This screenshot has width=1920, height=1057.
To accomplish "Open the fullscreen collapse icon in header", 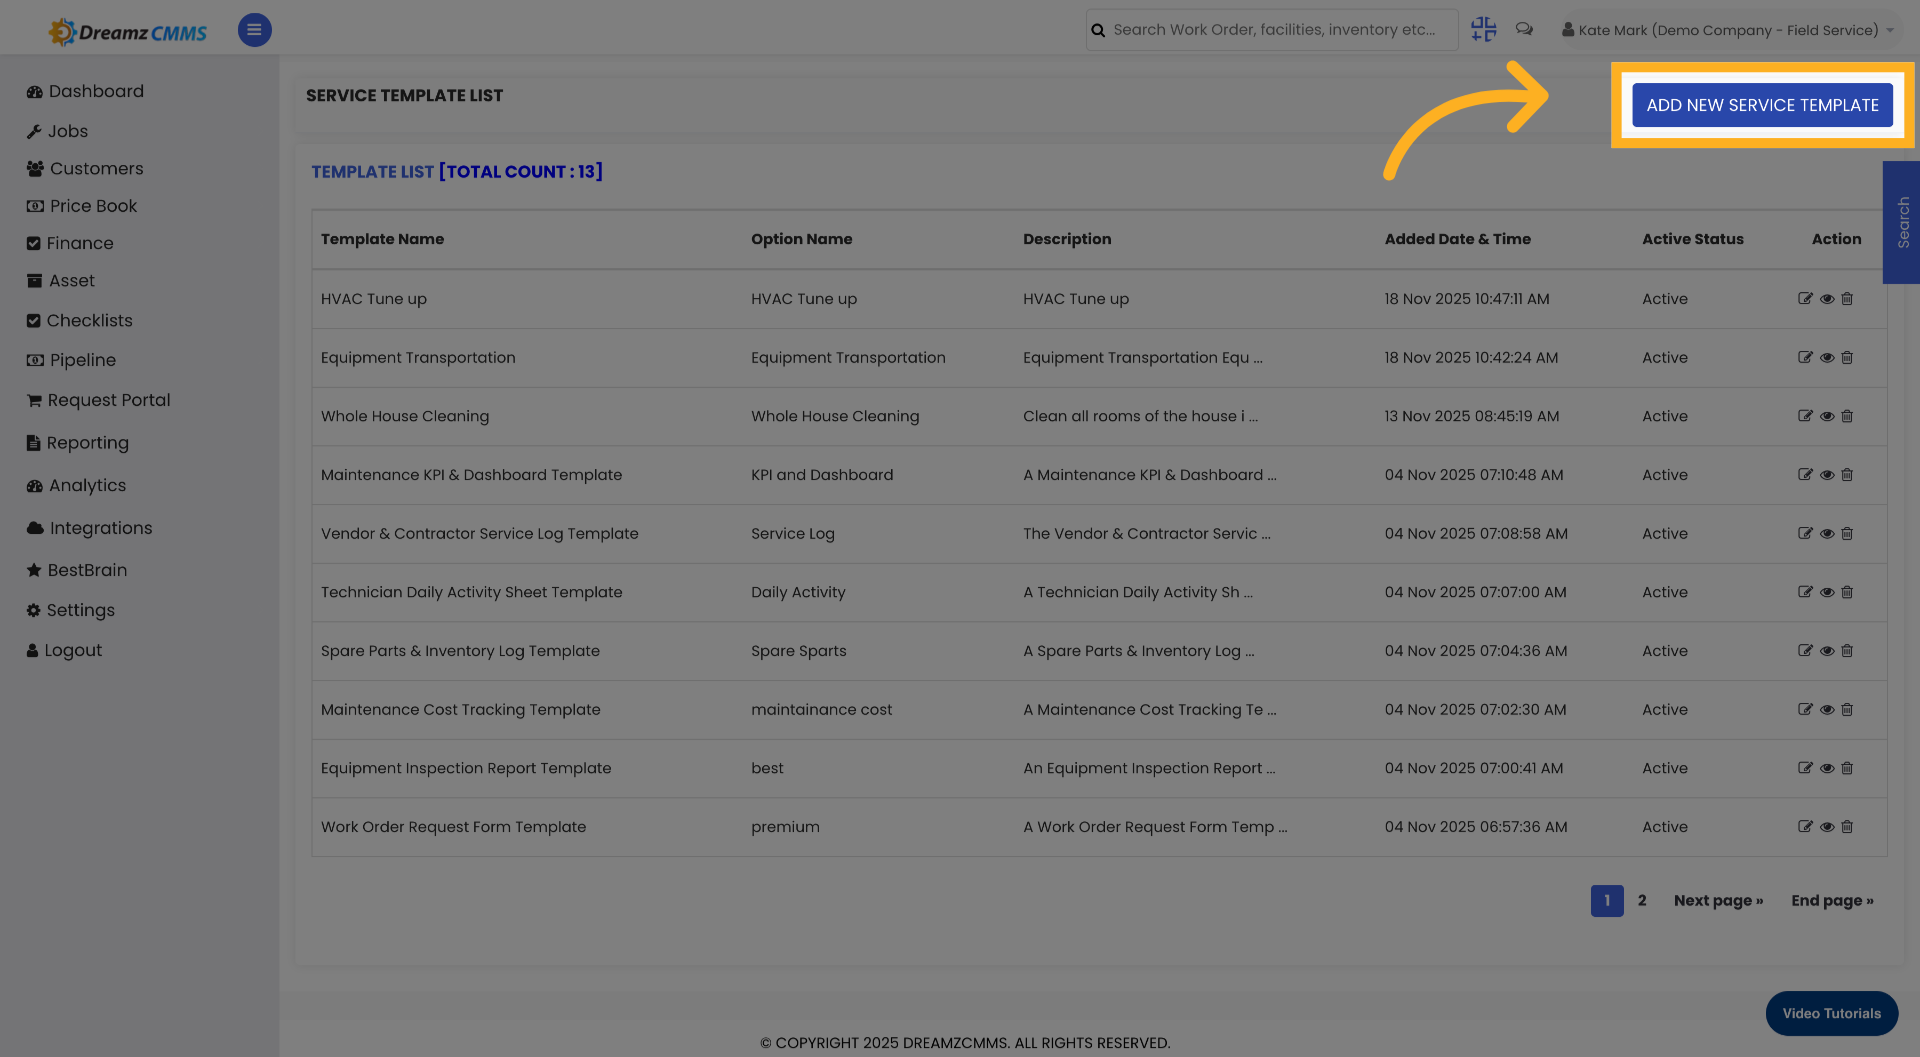I will pos(1484,30).
